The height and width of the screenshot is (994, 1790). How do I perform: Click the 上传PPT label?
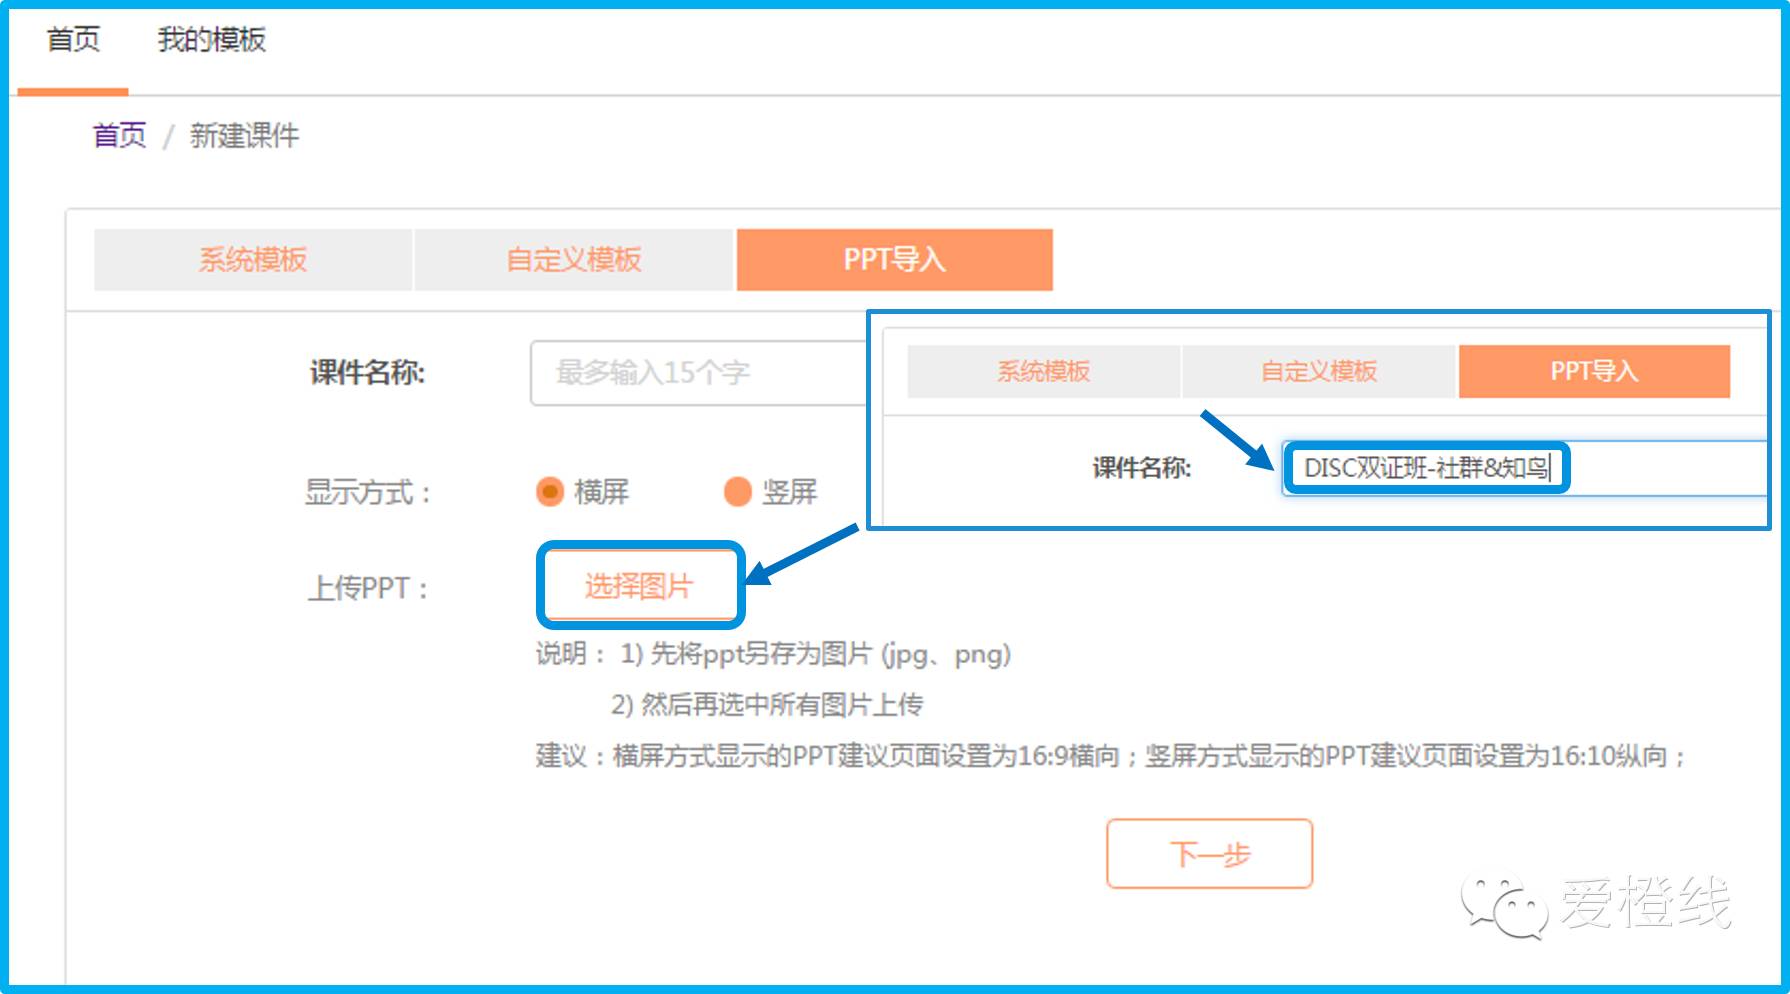click(367, 588)
